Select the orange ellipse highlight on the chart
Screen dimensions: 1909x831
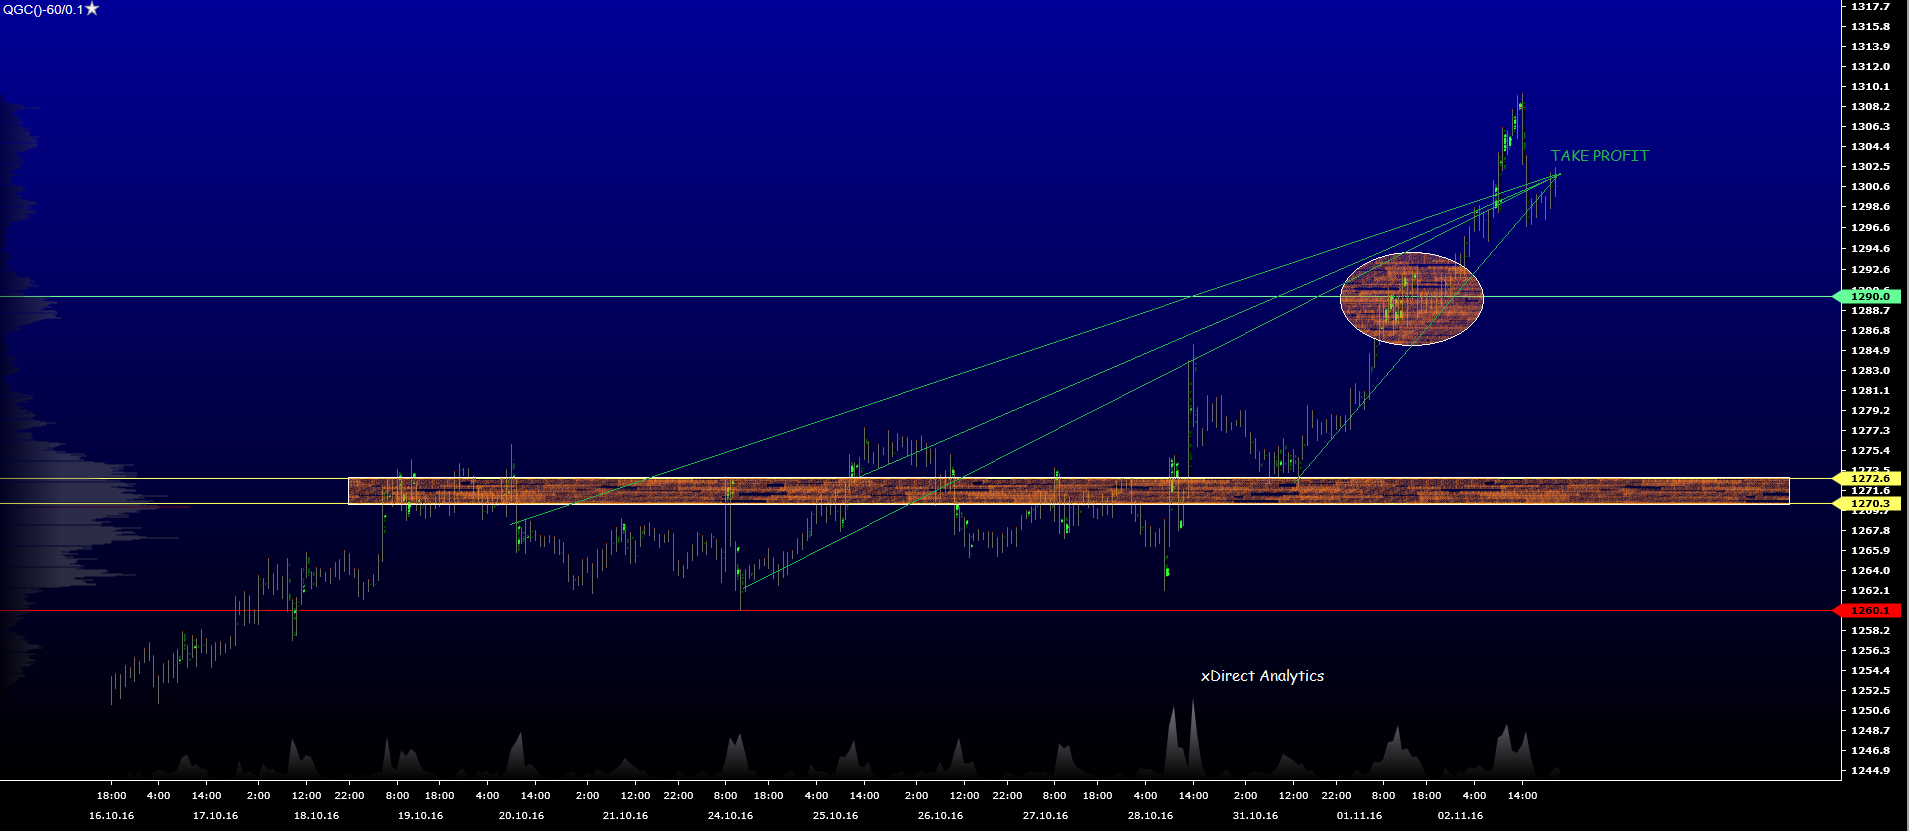click(1411, 299)
